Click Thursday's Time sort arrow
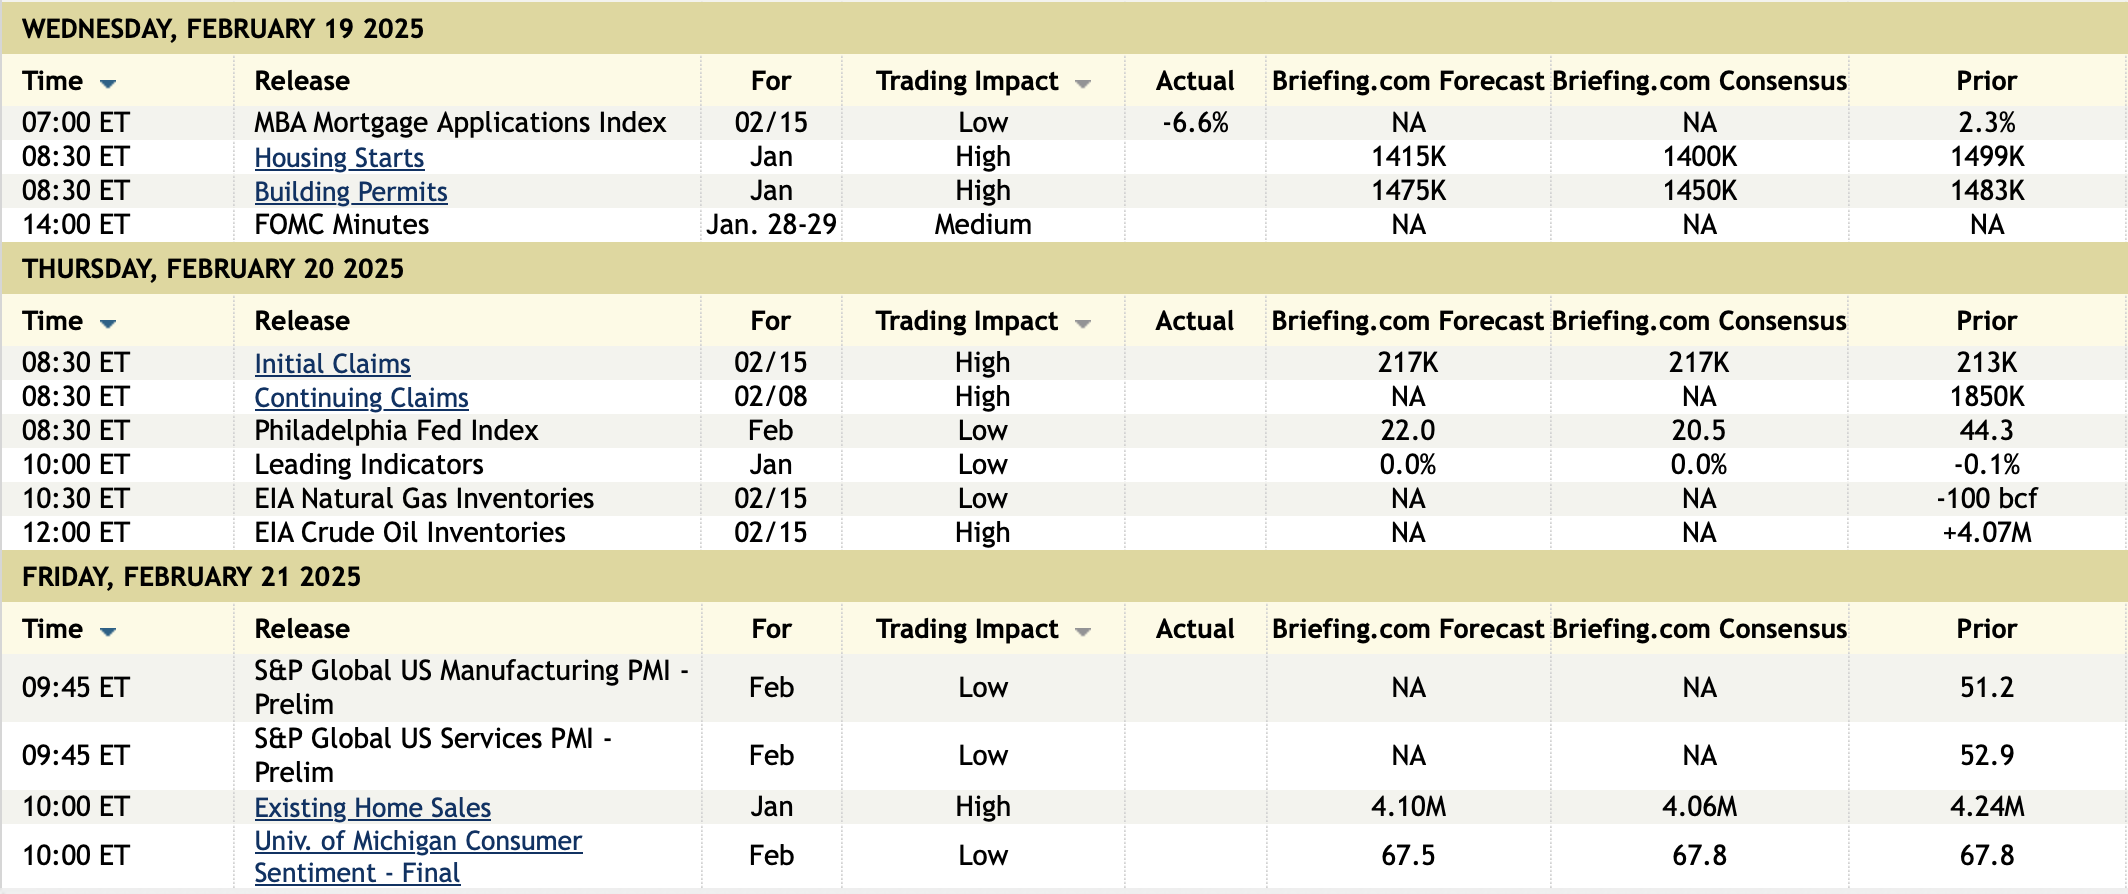 108,323
